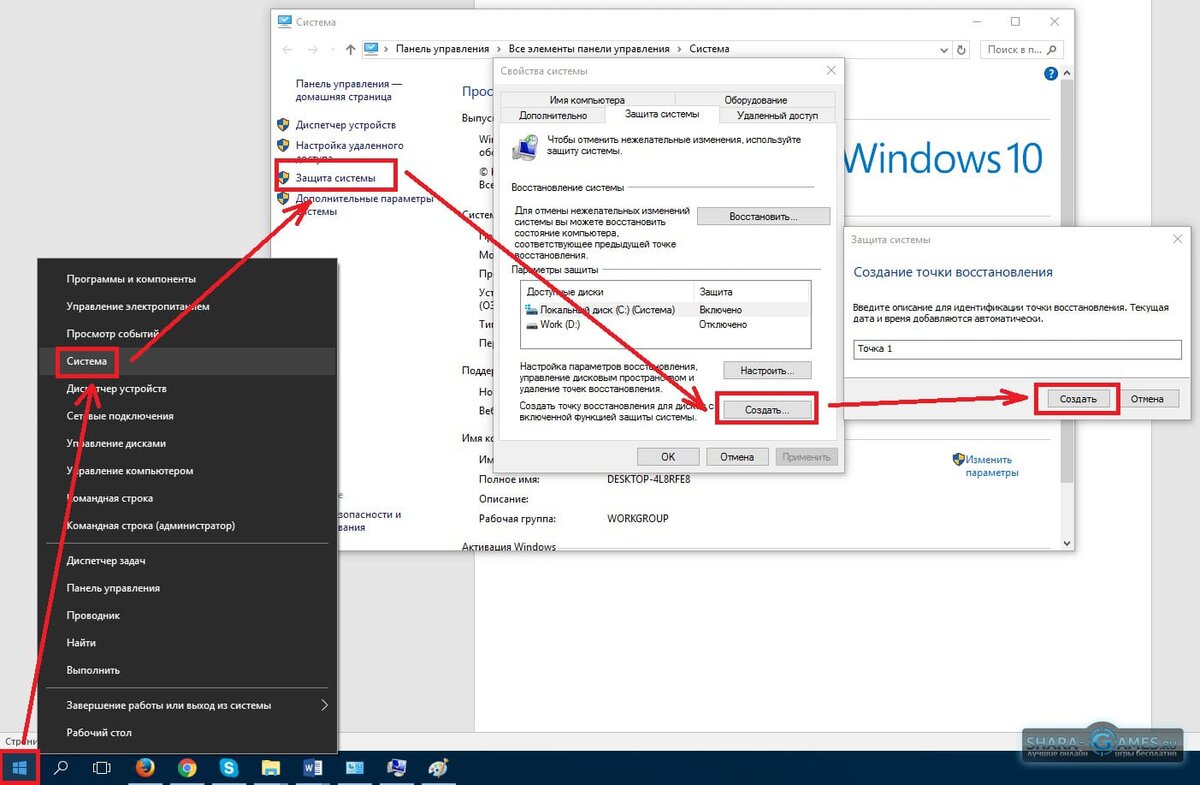The image size is (1200, 785).
Task: Click the 'Восстановить...' button
Action: tap(764, 216)
